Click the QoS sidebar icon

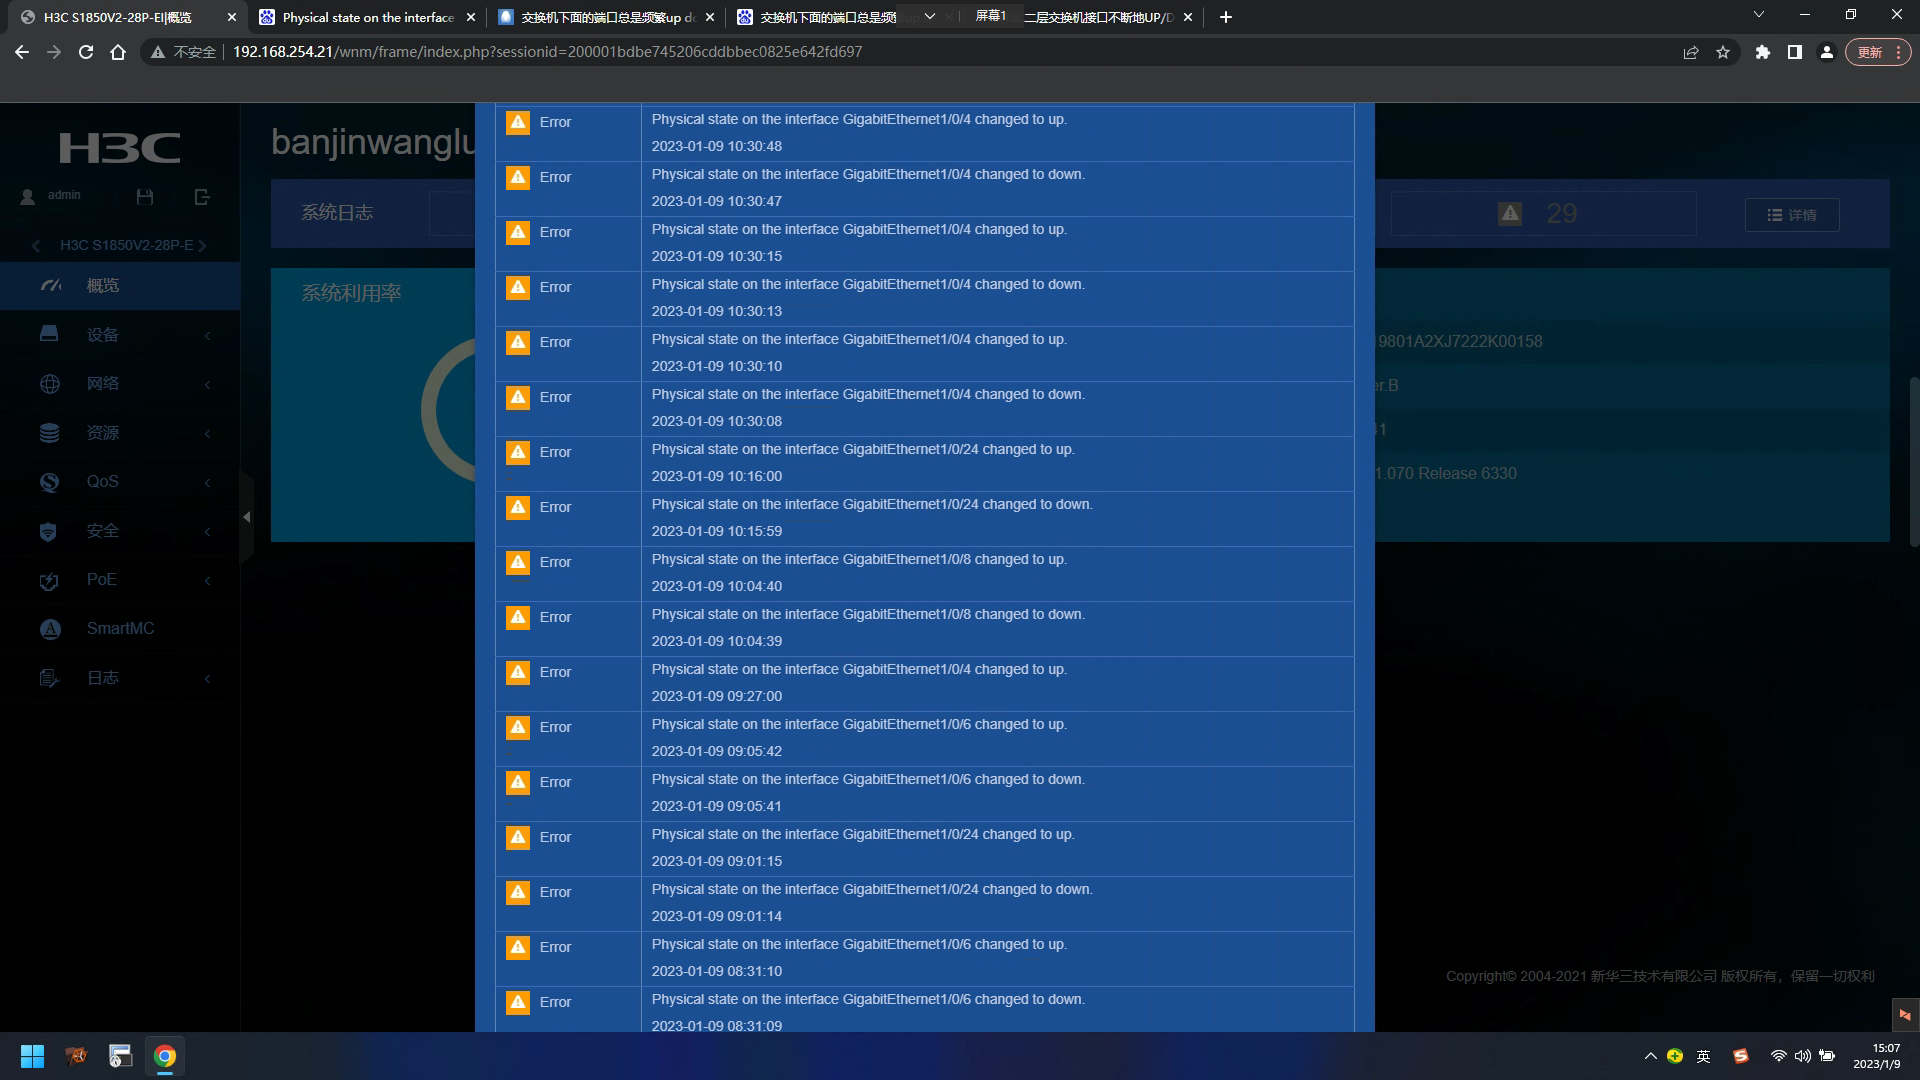(49, 482)
